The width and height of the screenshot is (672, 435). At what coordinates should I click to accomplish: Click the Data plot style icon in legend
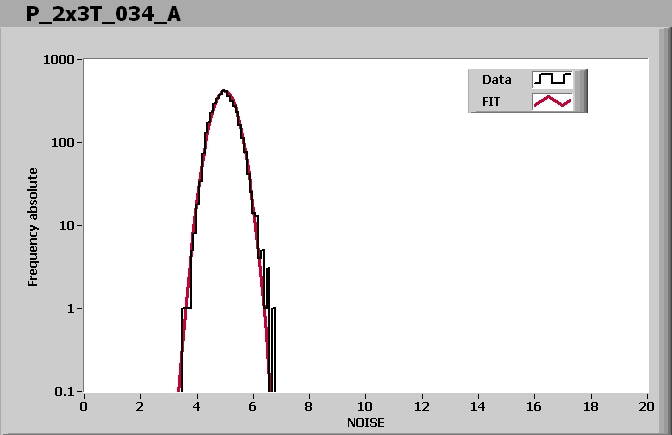point(552,79)
